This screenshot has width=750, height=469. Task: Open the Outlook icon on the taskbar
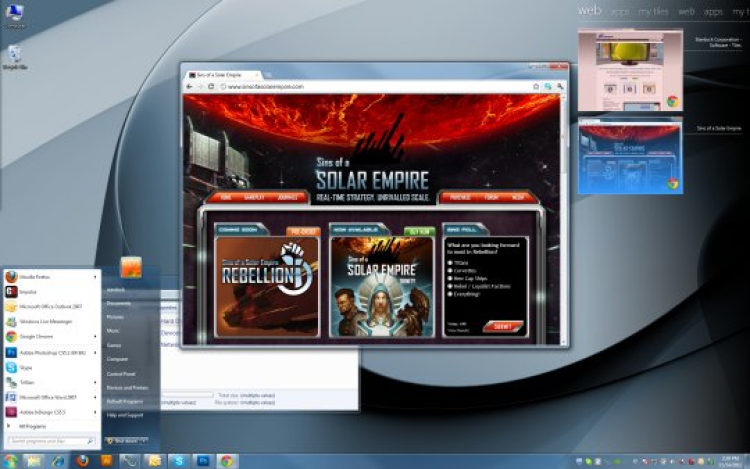point(154,461)
